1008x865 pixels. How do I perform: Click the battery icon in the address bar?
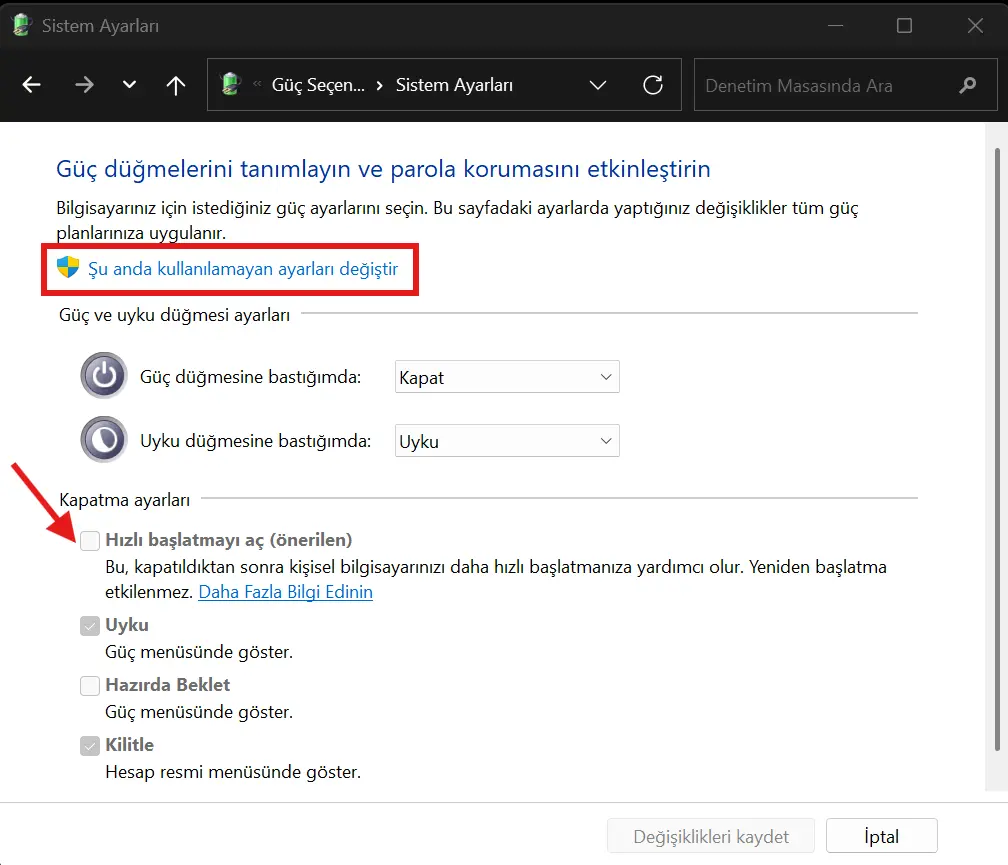click(x=230, y=84)
